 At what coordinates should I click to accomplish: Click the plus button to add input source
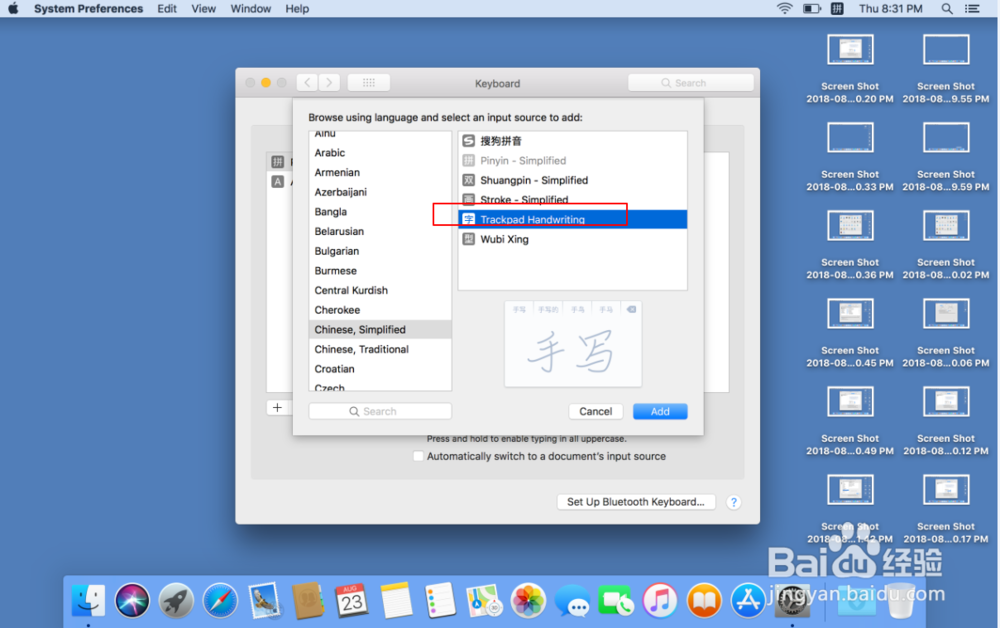click(277, 407)
